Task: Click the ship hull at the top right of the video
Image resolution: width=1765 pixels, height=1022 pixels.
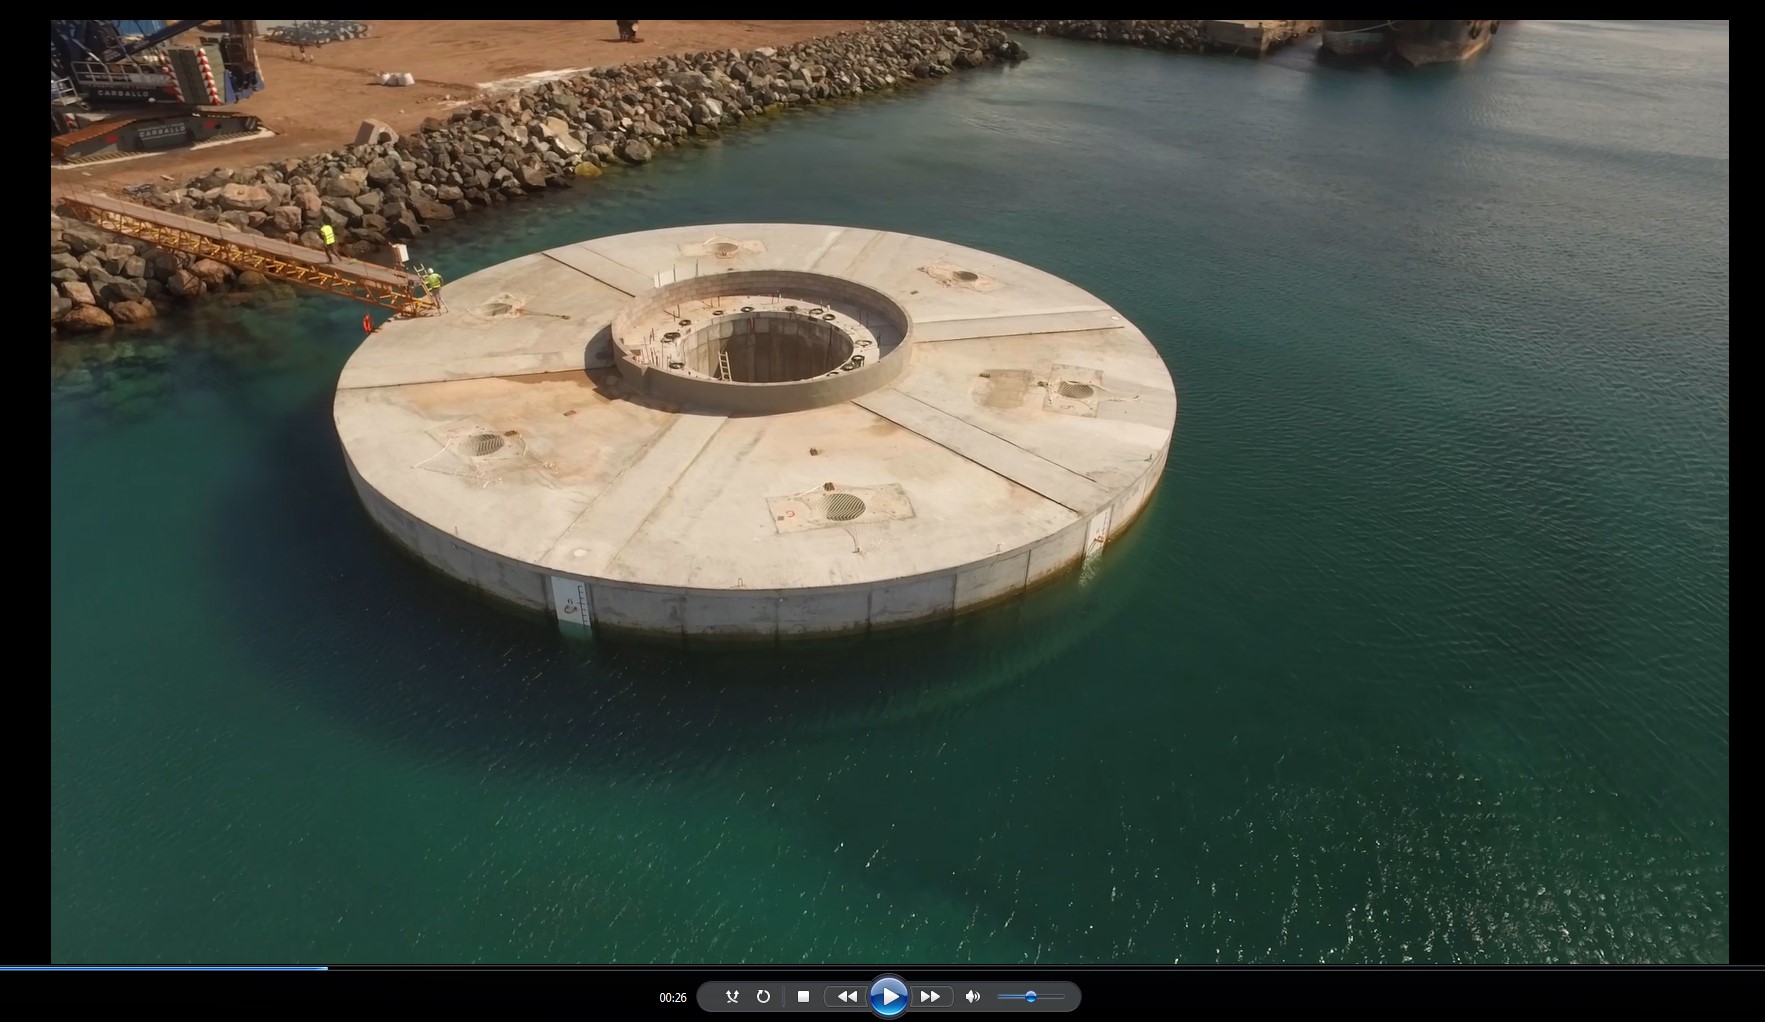Action: (x=1410, y=42)
